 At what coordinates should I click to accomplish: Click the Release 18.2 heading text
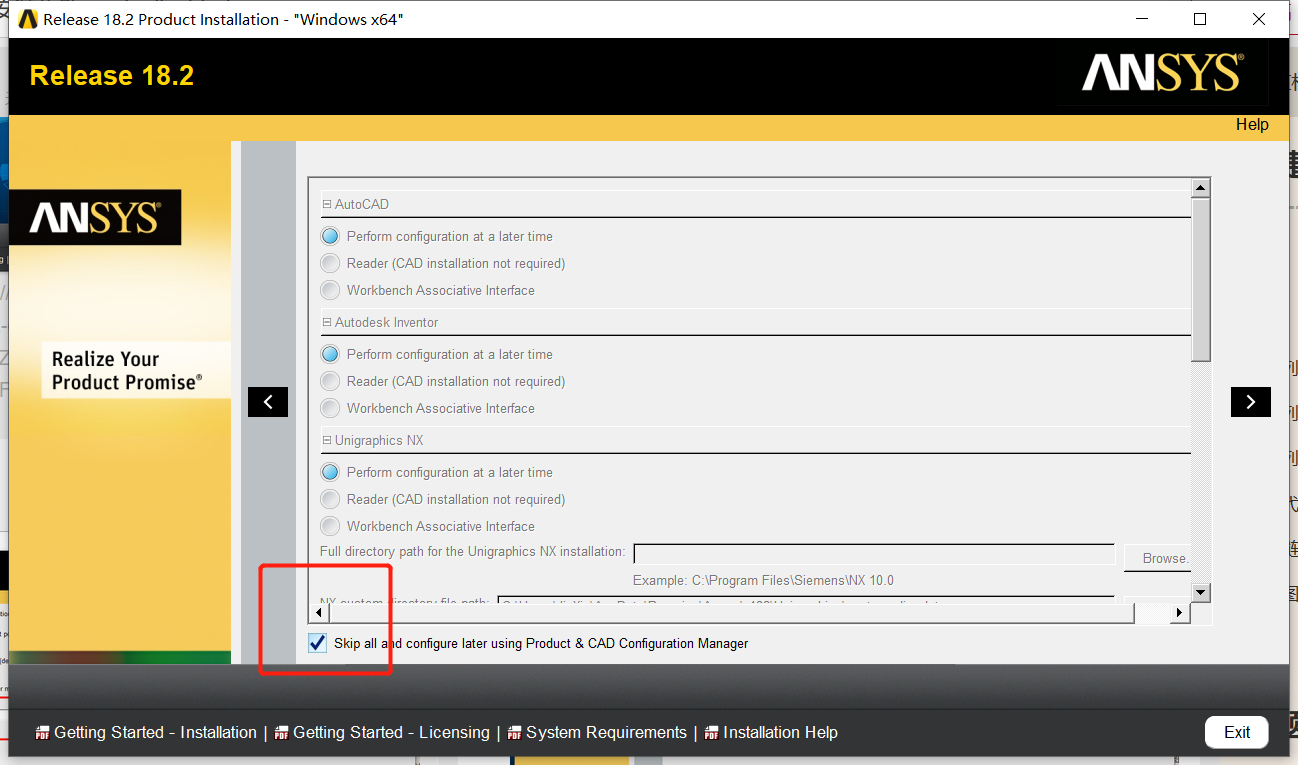coord(112,76)
